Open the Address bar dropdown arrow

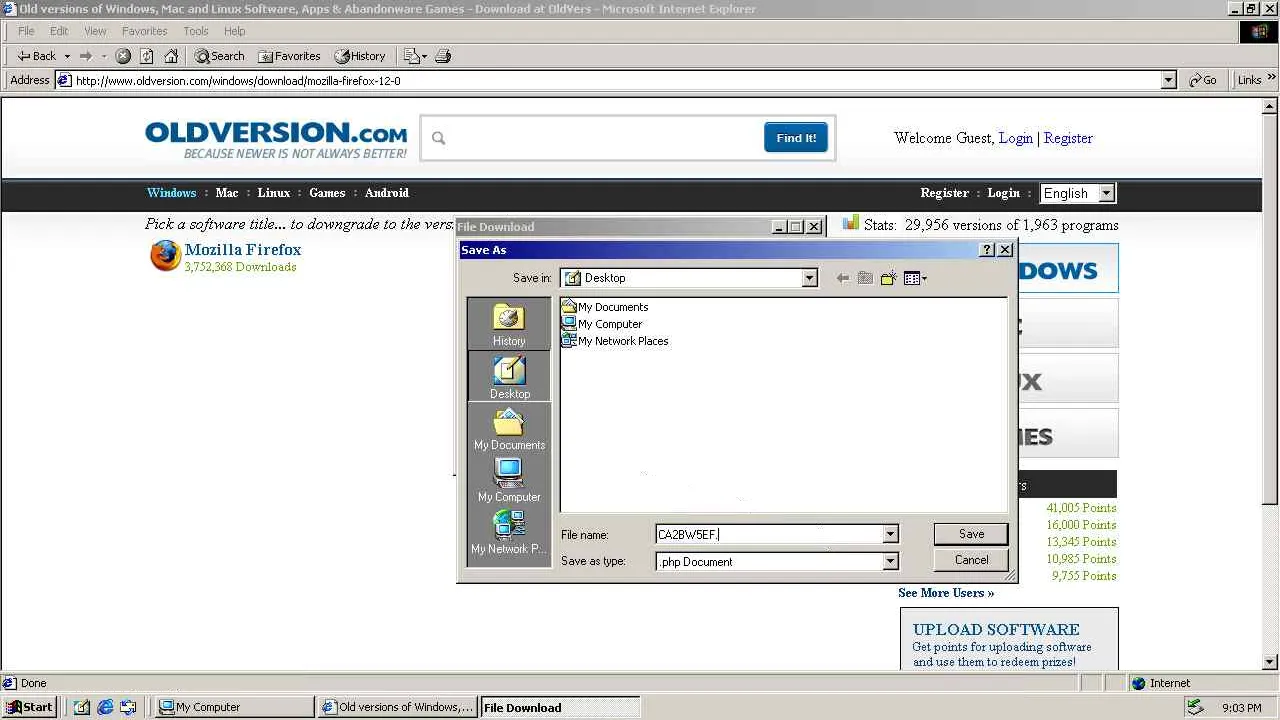(x=1168, y=80)
